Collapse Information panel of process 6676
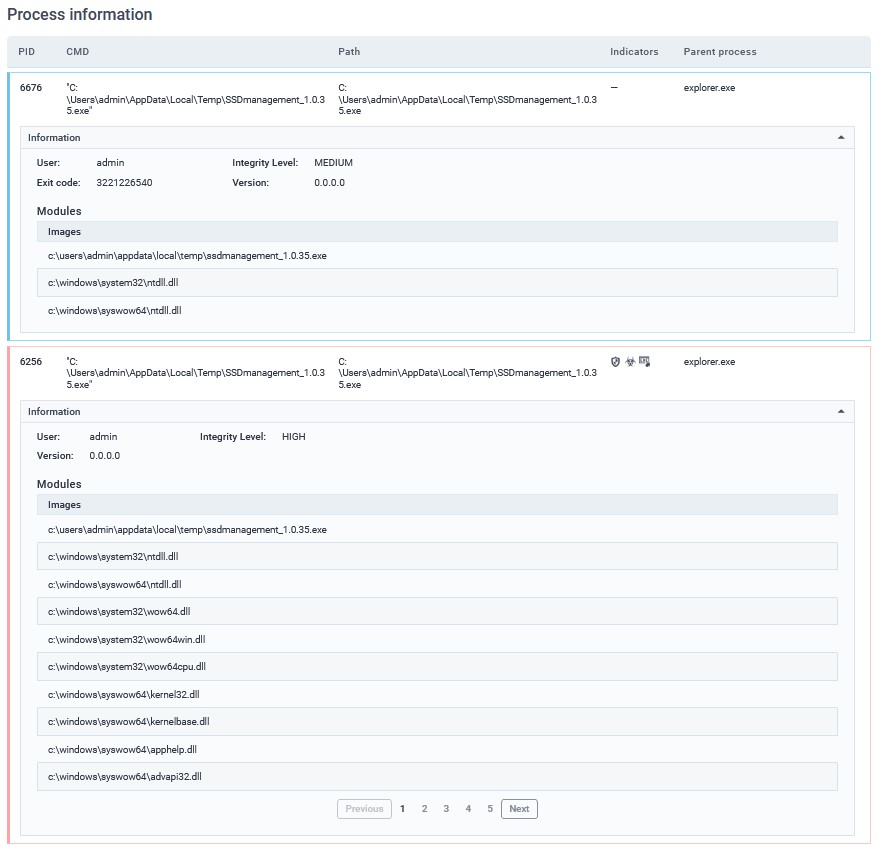 (841, 138)
